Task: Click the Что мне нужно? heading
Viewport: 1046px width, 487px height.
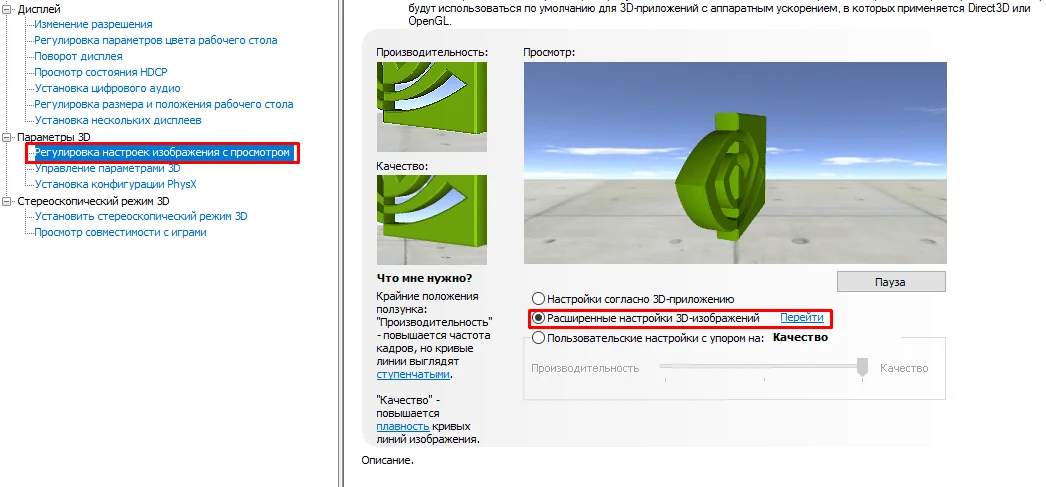Action: tap(424, 278)
